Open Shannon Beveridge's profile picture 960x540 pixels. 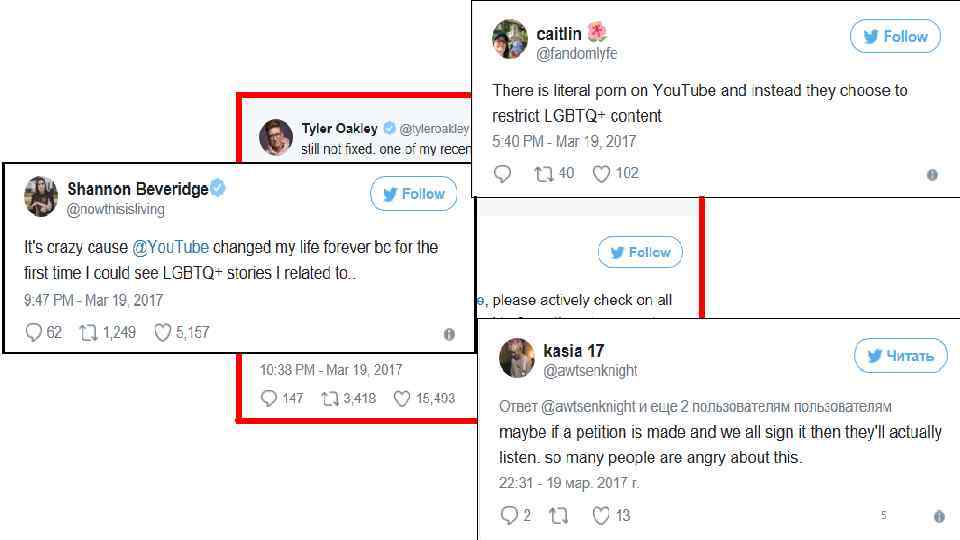tap(41, 196)
